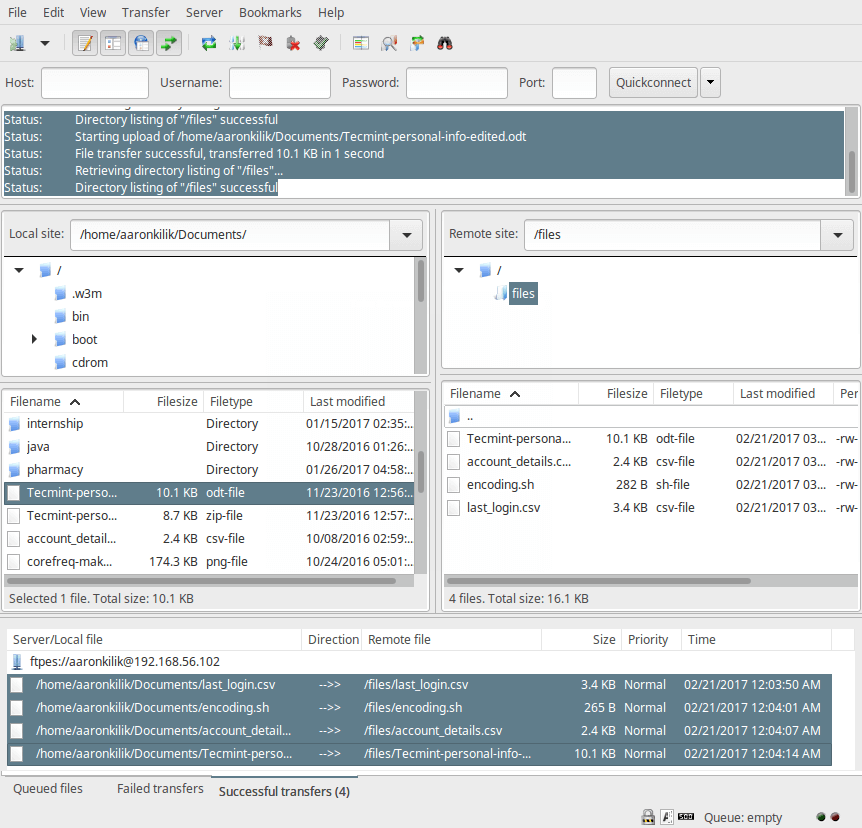The image size is (862, 828).
Task: Expand the boot folder in the local tree
Action: click(35, 339)
